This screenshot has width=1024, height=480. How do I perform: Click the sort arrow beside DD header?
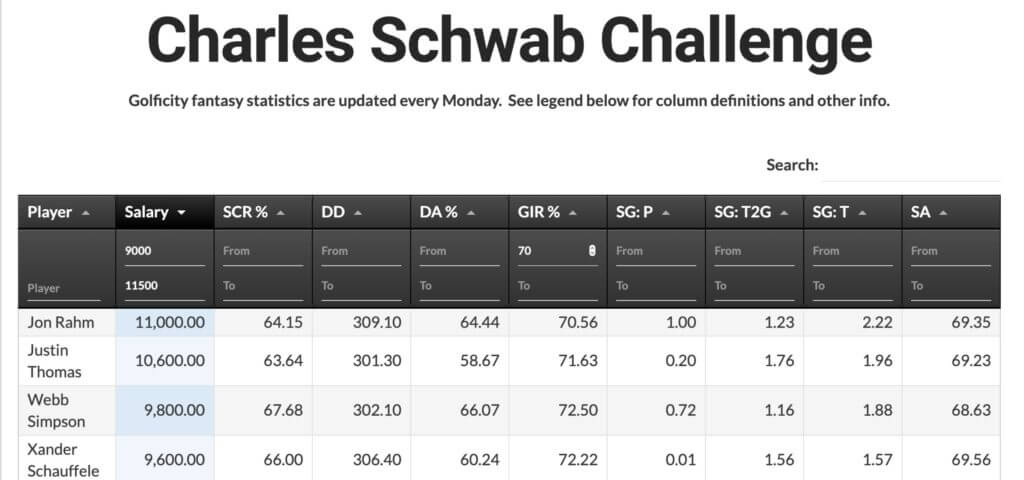click(358, 213)
